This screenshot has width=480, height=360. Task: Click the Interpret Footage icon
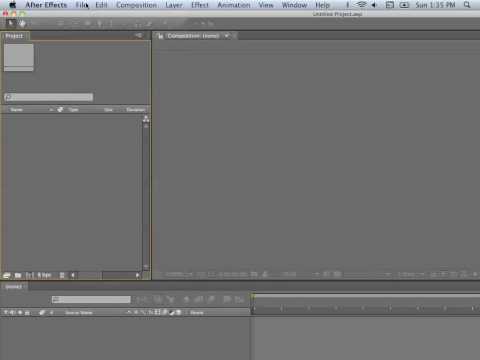[x=7, y=275]
